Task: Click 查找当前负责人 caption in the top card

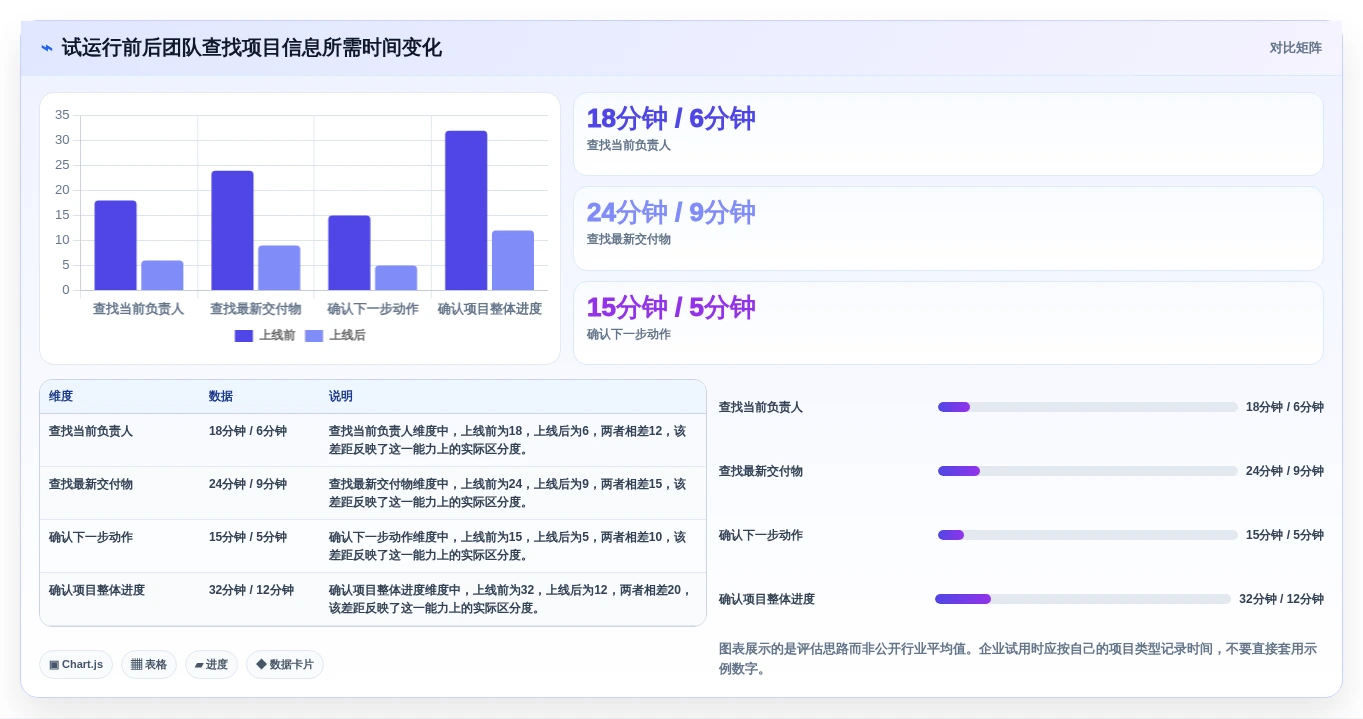Action: pyautogui.click(x=629, y=146)
